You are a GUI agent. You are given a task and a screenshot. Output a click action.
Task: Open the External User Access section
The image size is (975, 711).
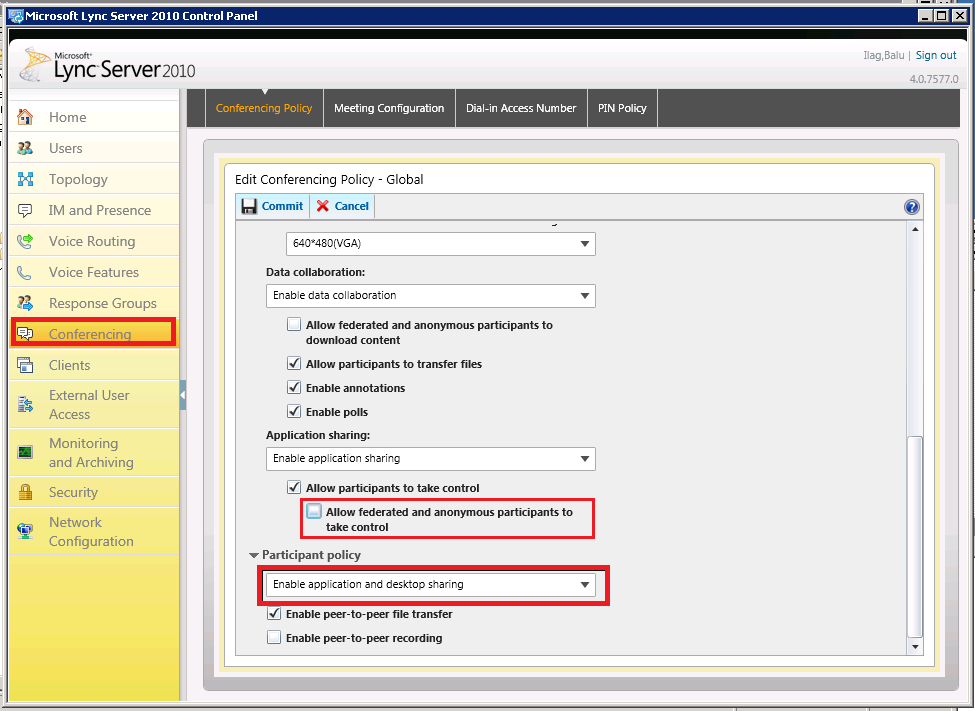tap(95, 404)
